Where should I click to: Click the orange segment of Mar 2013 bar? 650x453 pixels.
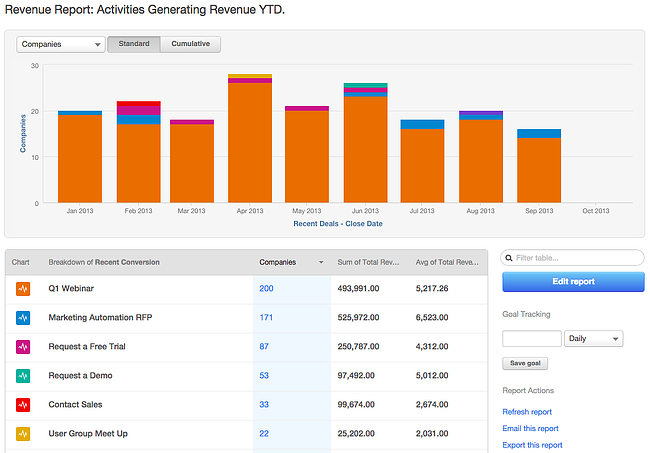point(192,163)
